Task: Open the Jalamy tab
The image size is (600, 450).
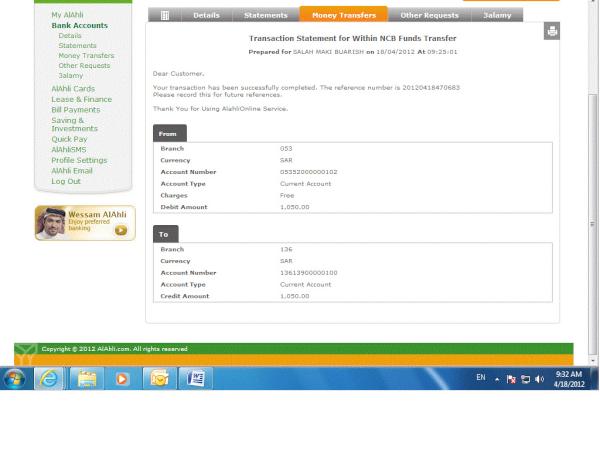Action: pyautogui.click(x=497, y=15)
